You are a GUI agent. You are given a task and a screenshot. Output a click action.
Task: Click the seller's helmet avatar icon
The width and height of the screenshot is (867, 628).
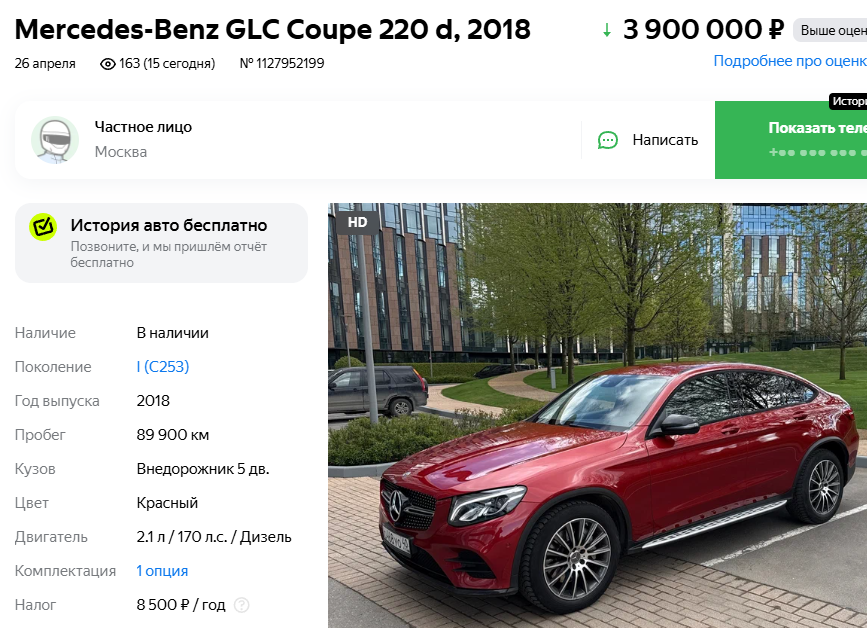(55, 140)
